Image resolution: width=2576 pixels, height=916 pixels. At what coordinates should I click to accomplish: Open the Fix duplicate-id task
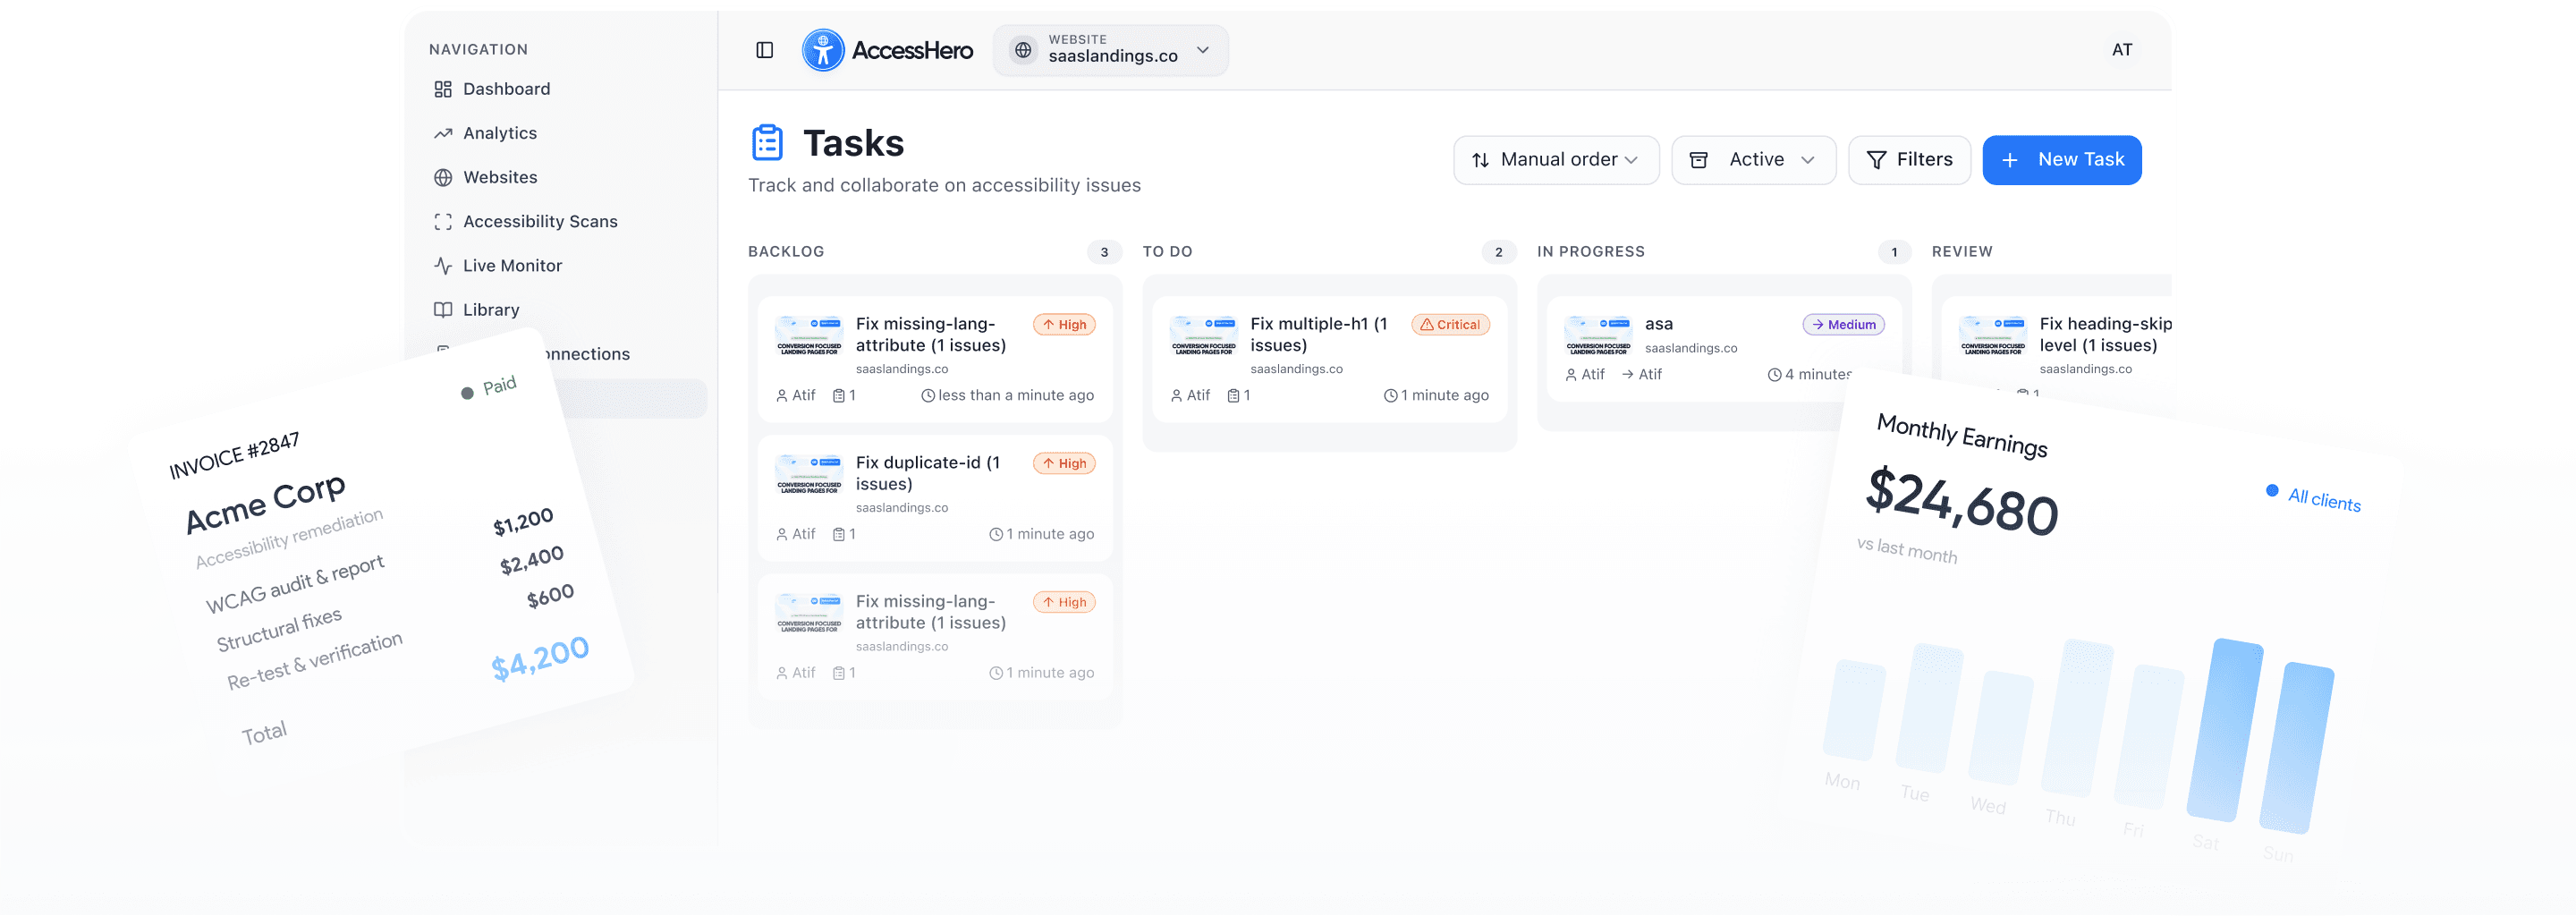(935, 498)
